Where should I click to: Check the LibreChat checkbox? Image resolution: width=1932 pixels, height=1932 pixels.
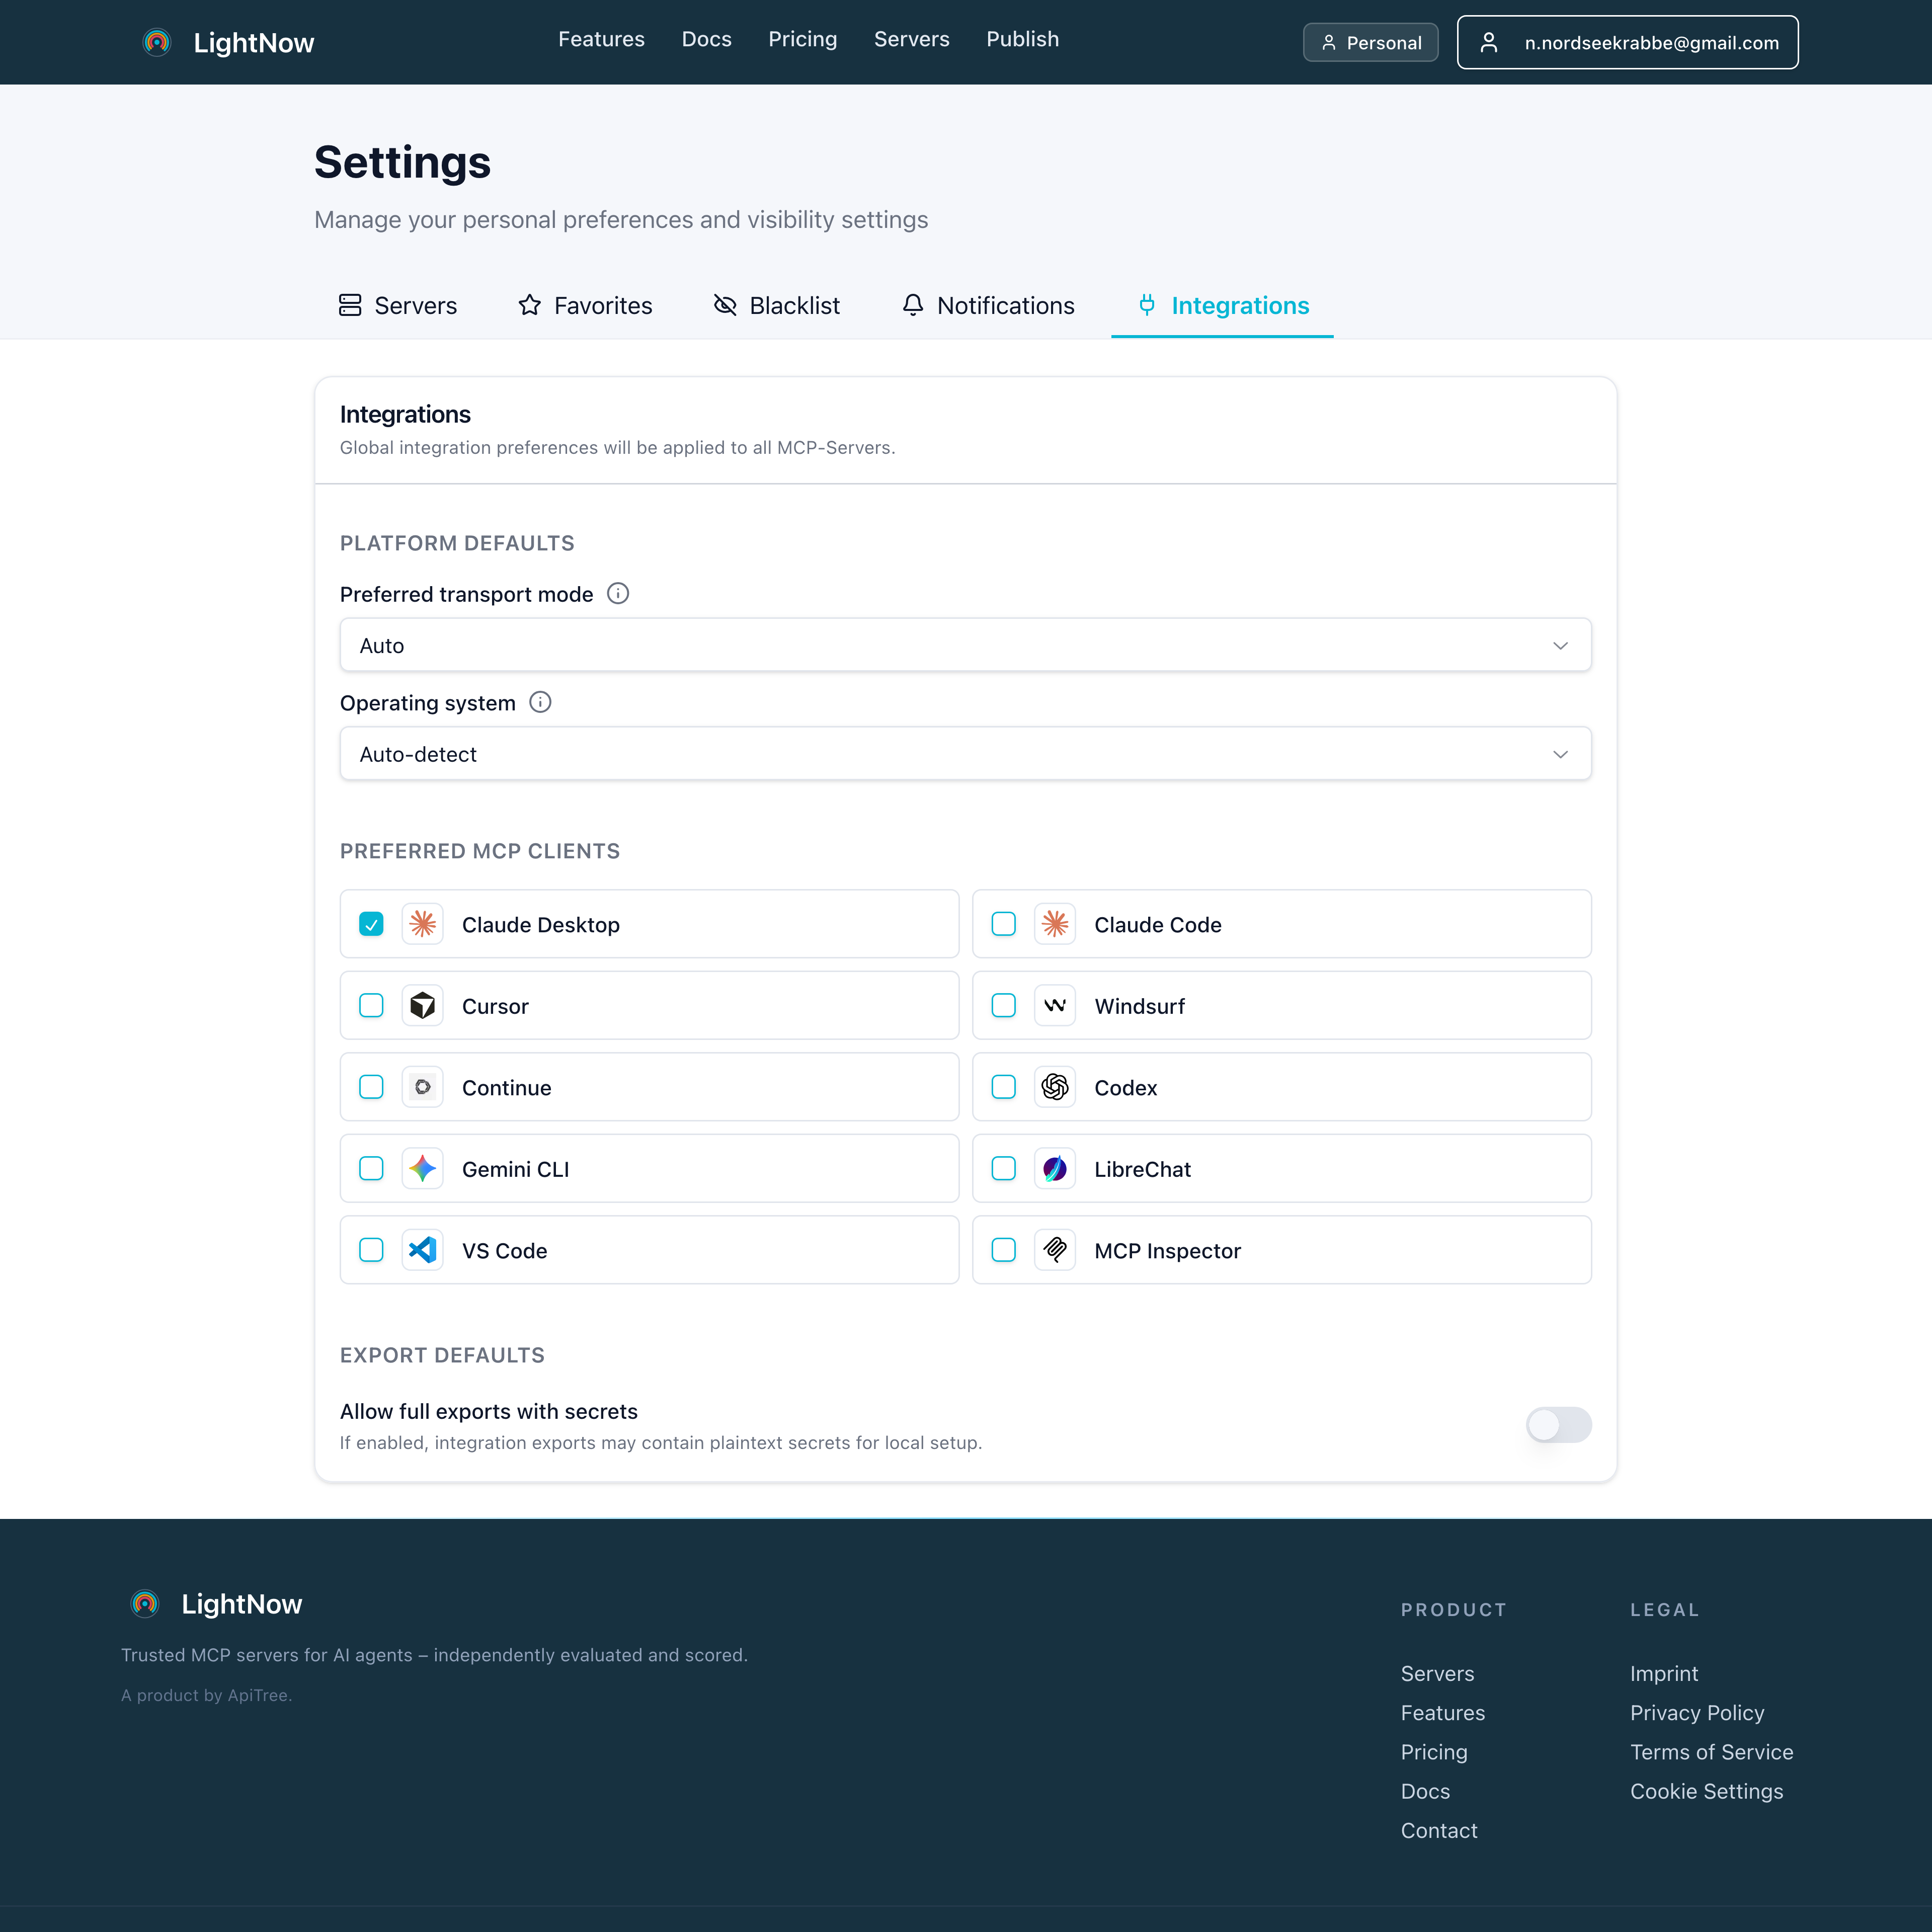tap(1004, 1168)
